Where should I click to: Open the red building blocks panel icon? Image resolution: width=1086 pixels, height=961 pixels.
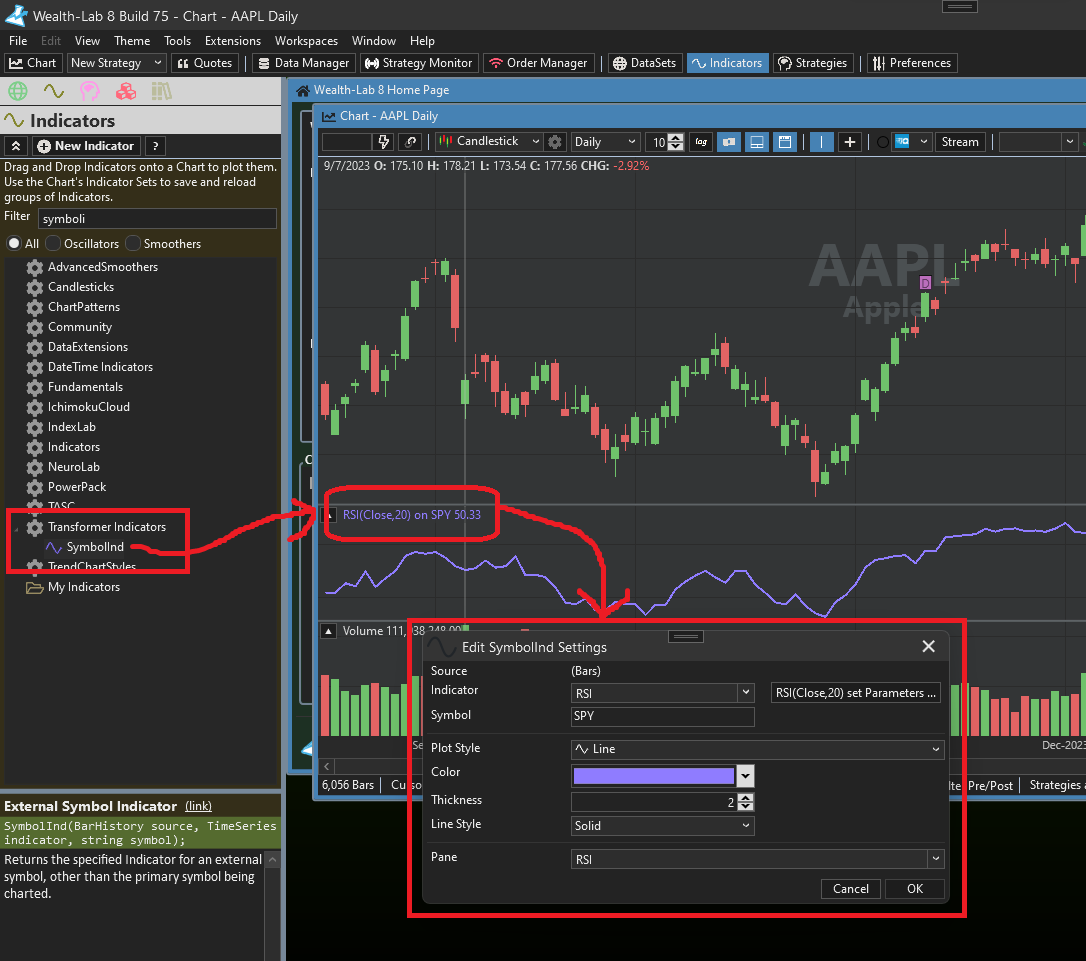click(x=125, y=92)
